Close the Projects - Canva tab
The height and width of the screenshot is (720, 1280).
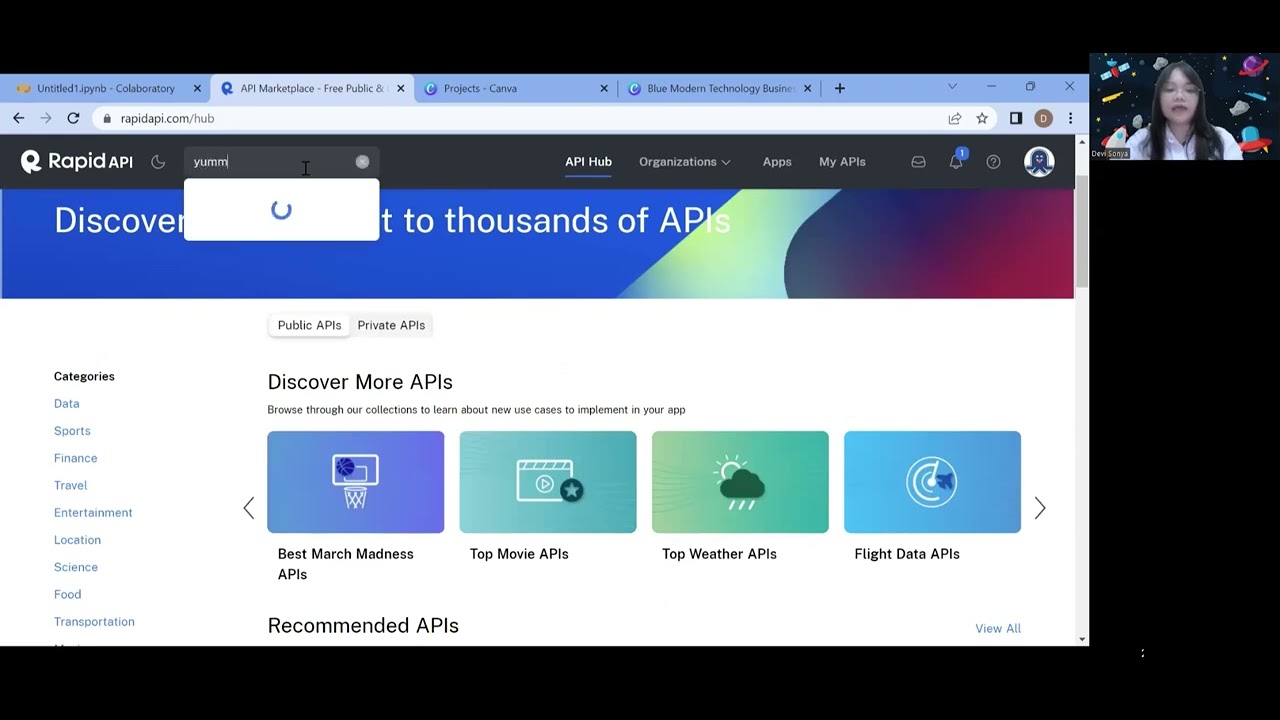tap(604, 88)
